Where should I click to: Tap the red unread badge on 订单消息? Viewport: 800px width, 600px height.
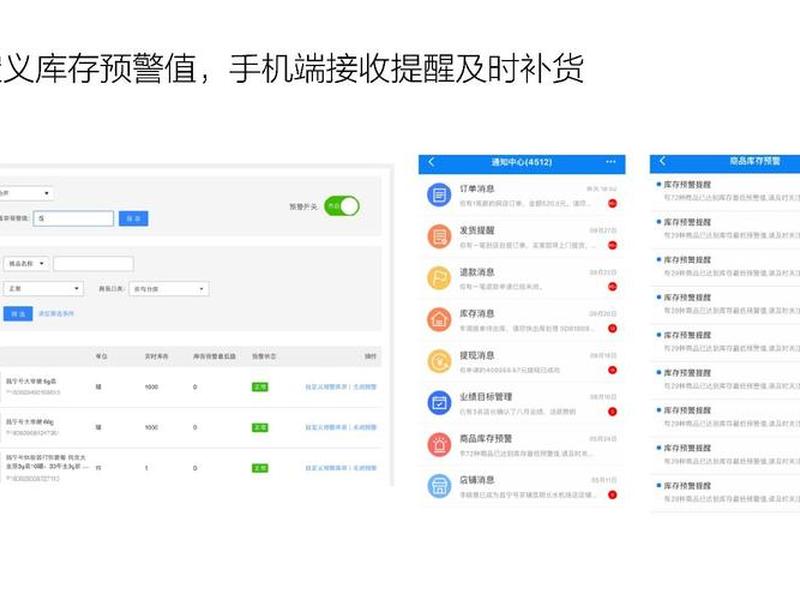tap(612, 204)
